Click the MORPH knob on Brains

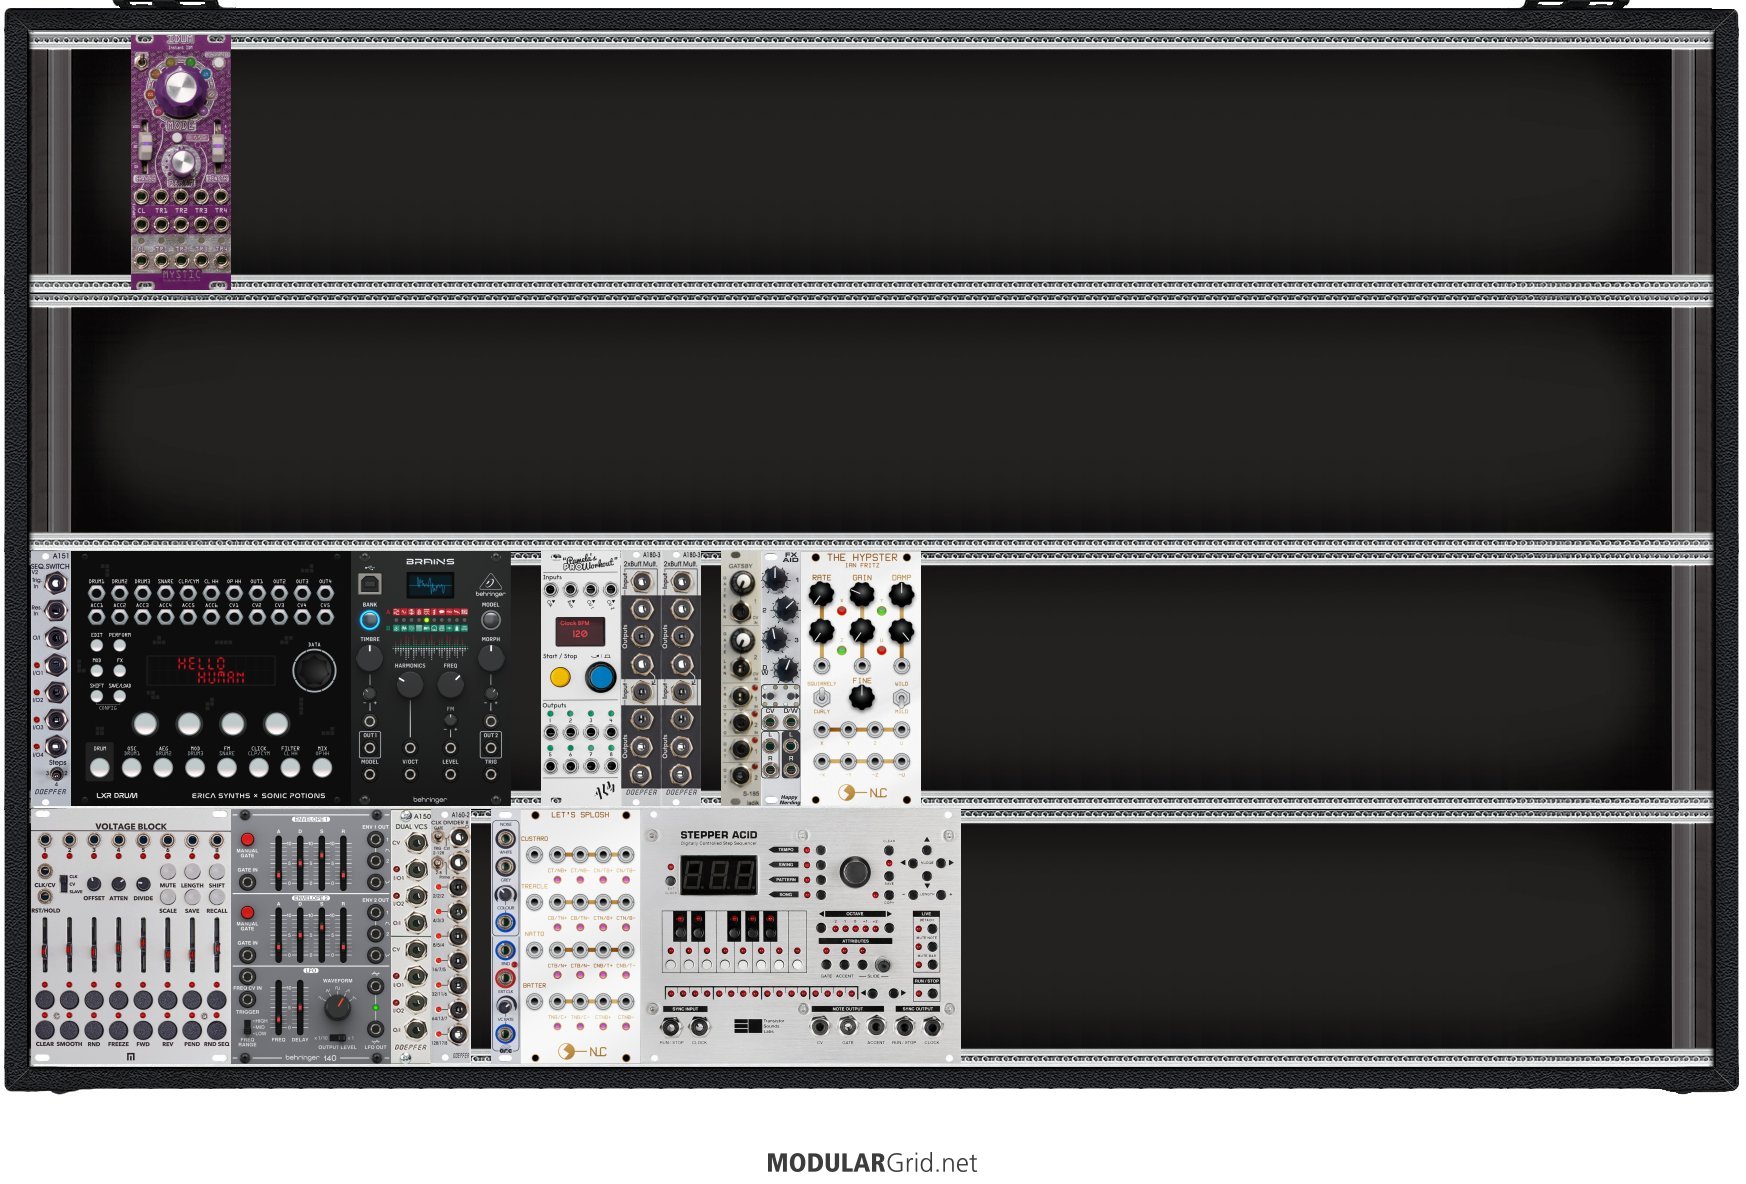point(491,658)
